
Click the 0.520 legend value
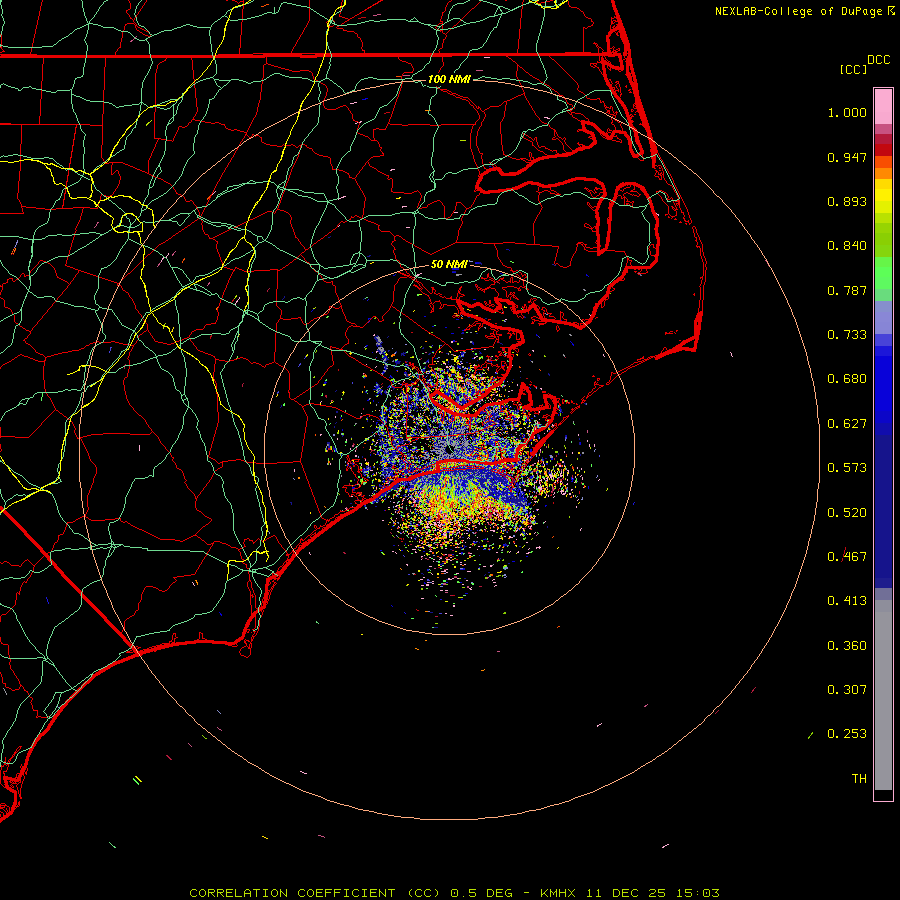pos(847,513)
